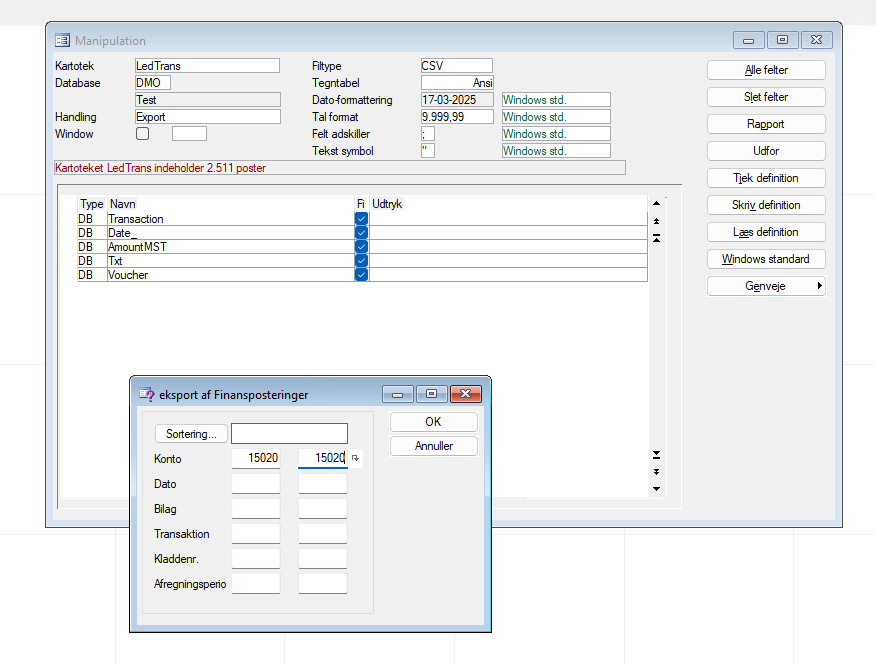Image resolution: width=876 pixels, height=665 pixels.
Task: Click the second Transaktion field
Action: point(322,534)
